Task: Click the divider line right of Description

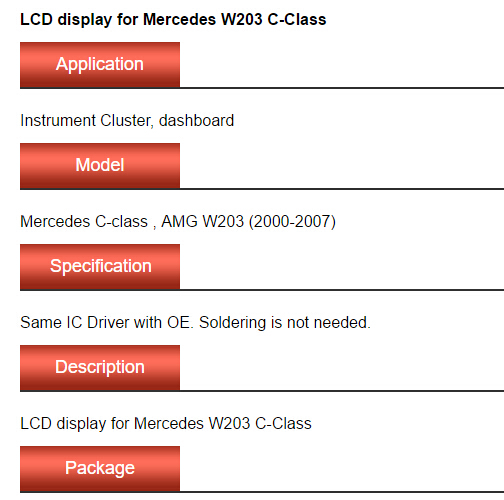Action: click(342, 391)
